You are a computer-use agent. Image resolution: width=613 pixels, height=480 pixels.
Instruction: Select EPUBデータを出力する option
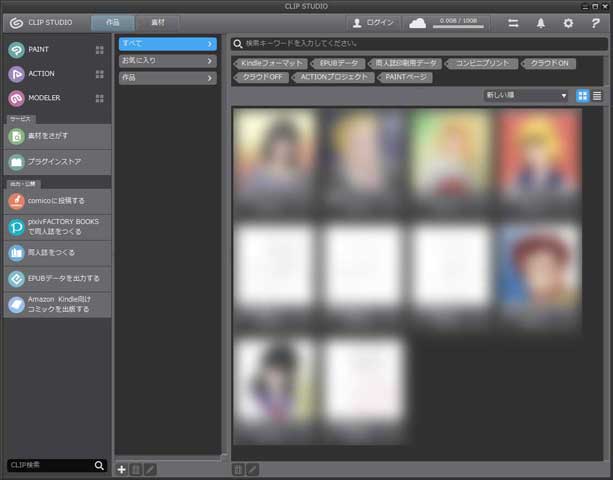tap(57, 279)
